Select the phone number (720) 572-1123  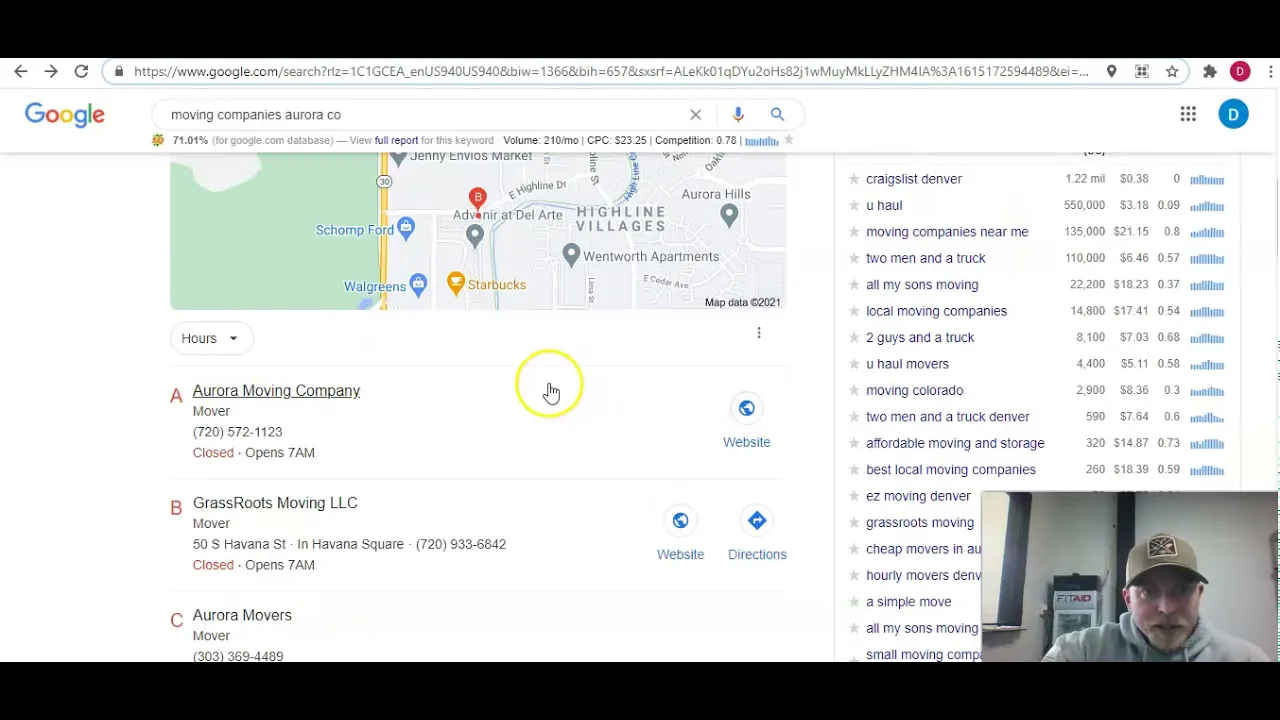(x=238, y=432)
